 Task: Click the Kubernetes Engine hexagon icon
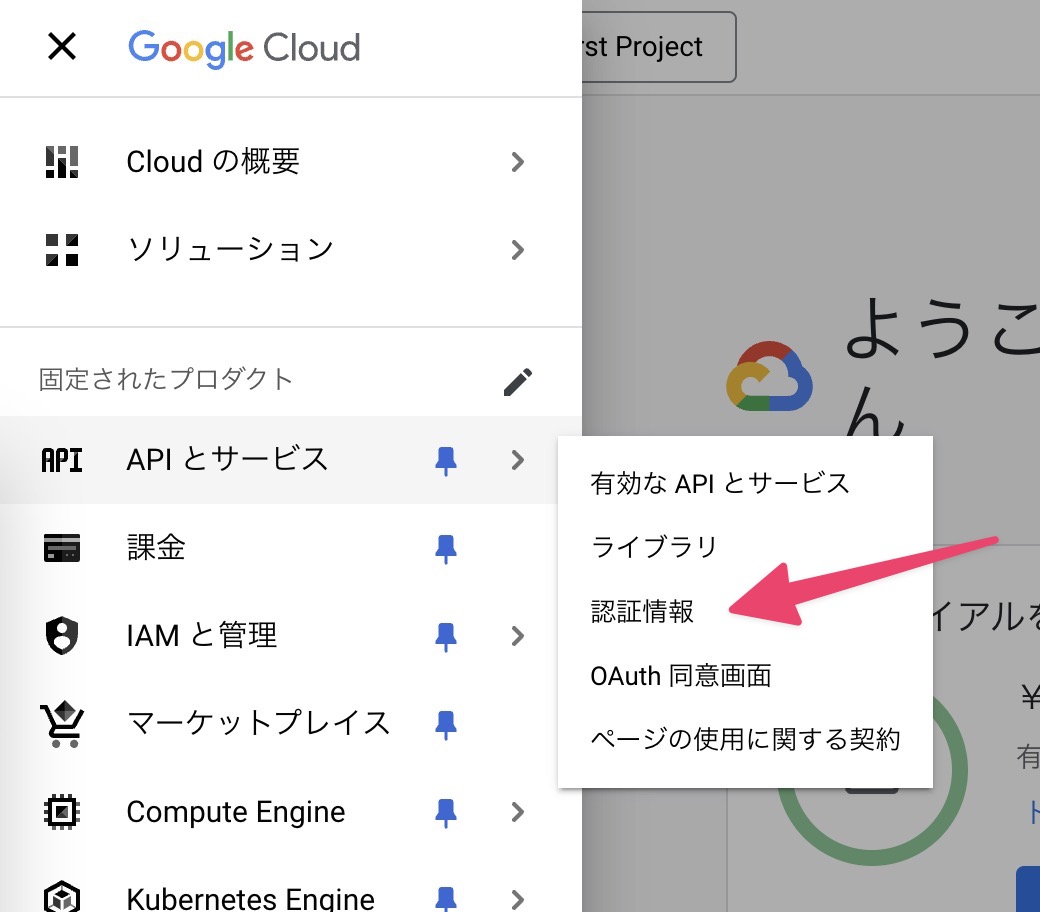[x=60, y=897]
